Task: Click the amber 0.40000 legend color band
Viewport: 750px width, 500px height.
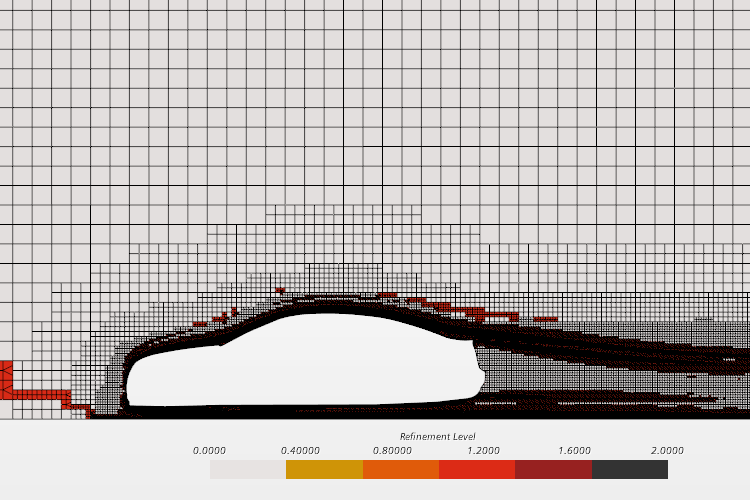Action: coord(324,469)
